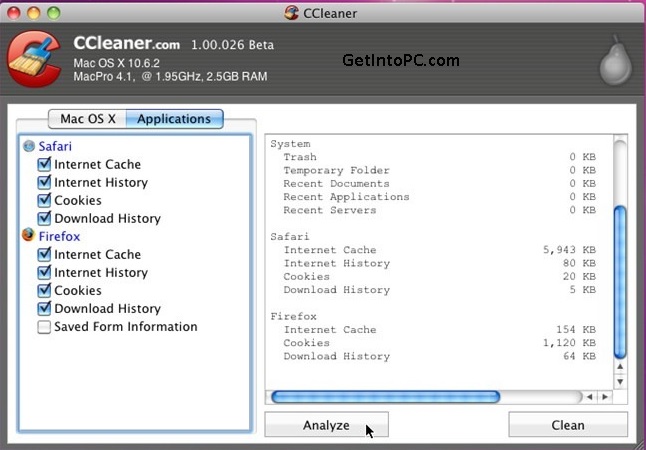Click the scroll right arrow
The height and width of the screenshot is (450, 646).
coord(605,397)
